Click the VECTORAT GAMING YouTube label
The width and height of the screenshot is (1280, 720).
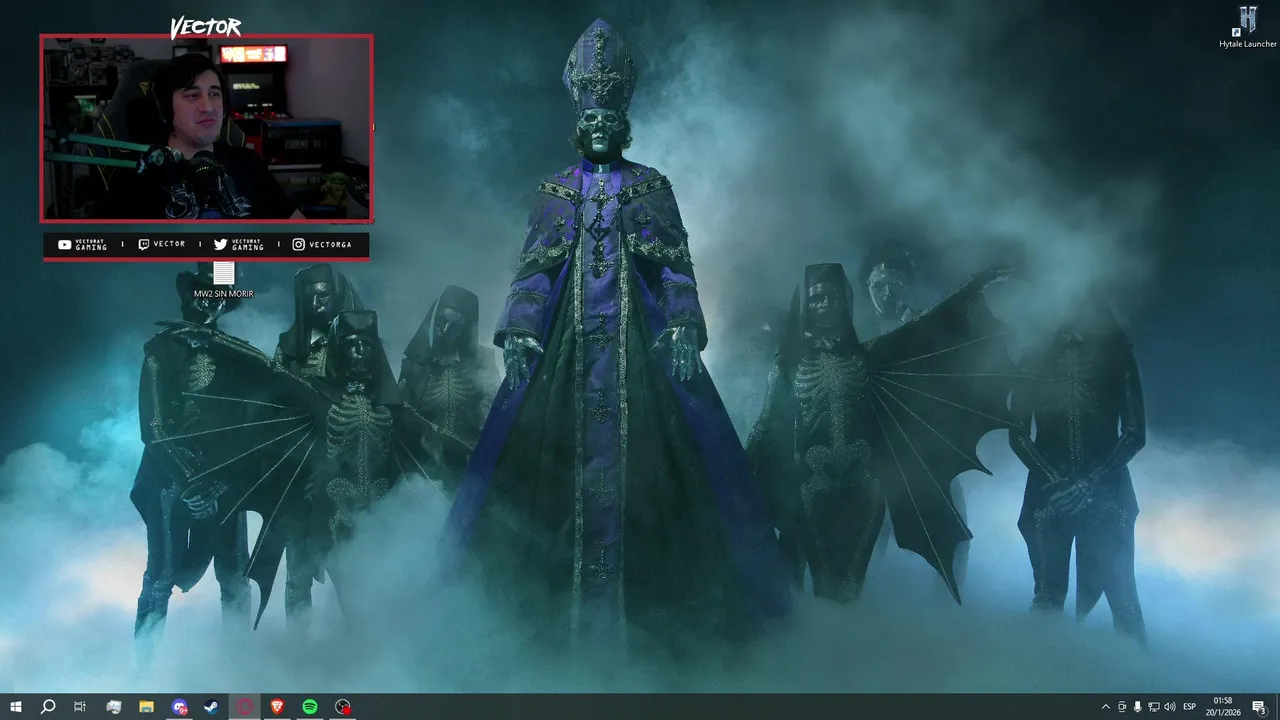82,244
